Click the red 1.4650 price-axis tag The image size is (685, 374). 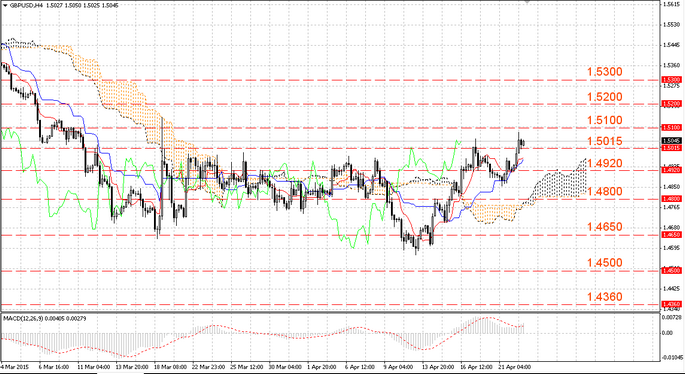671,235
